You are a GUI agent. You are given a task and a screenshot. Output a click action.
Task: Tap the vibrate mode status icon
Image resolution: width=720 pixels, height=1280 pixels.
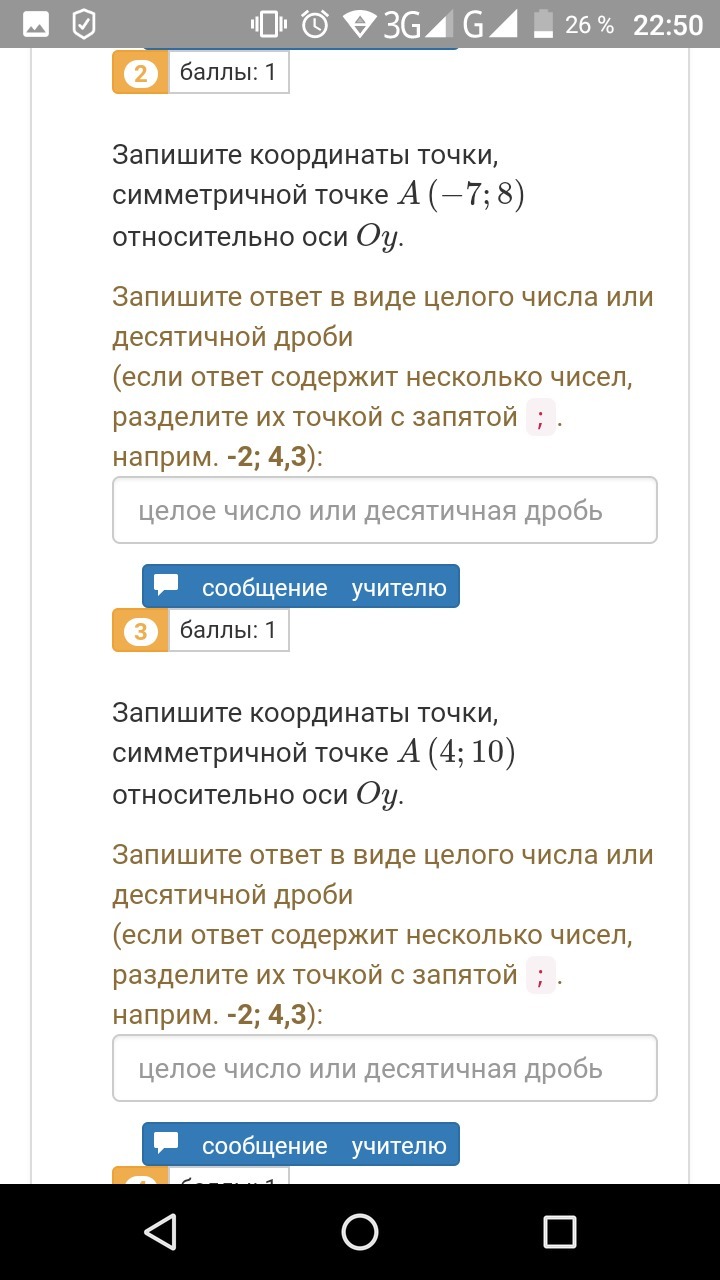(x=268, y=24)
